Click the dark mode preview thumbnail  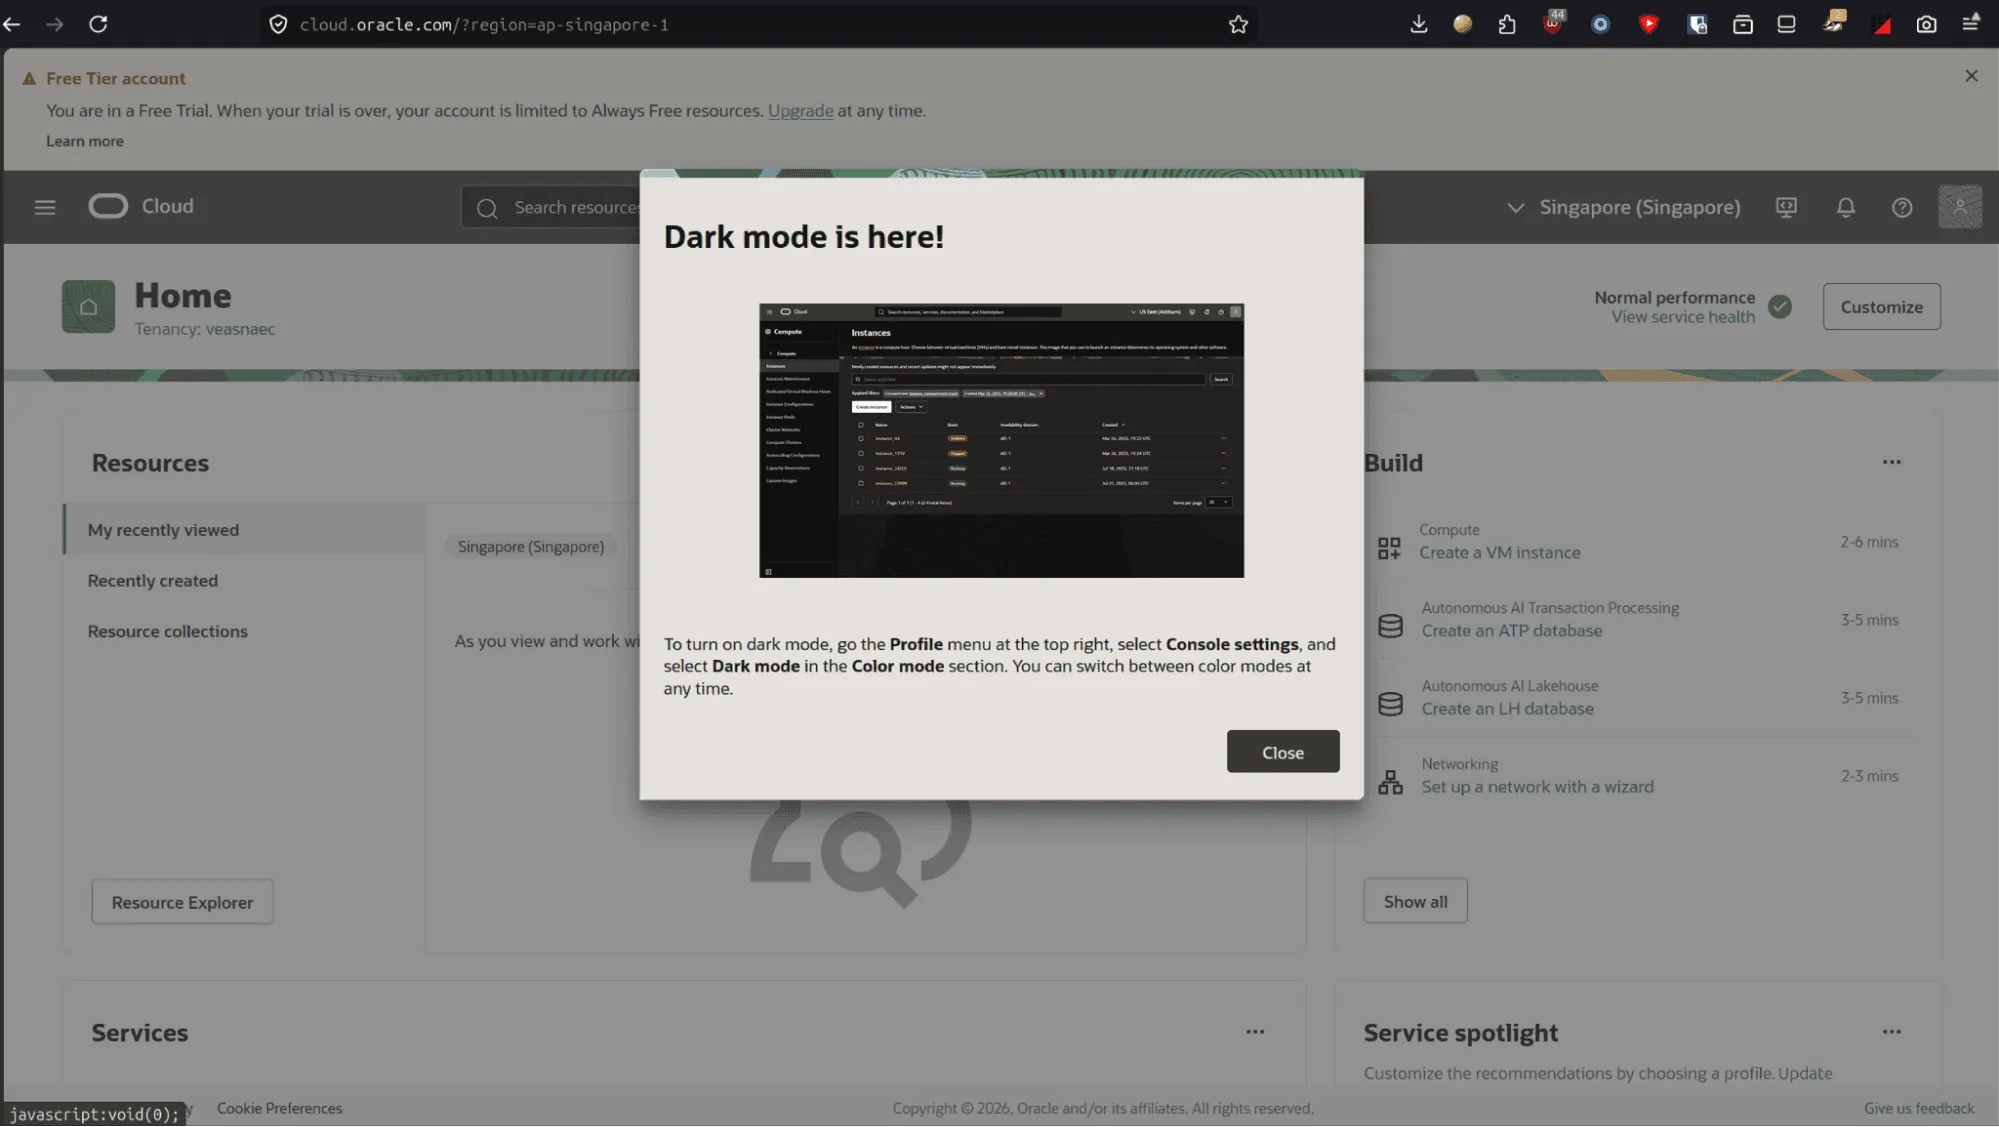[x=1001, y=441]
